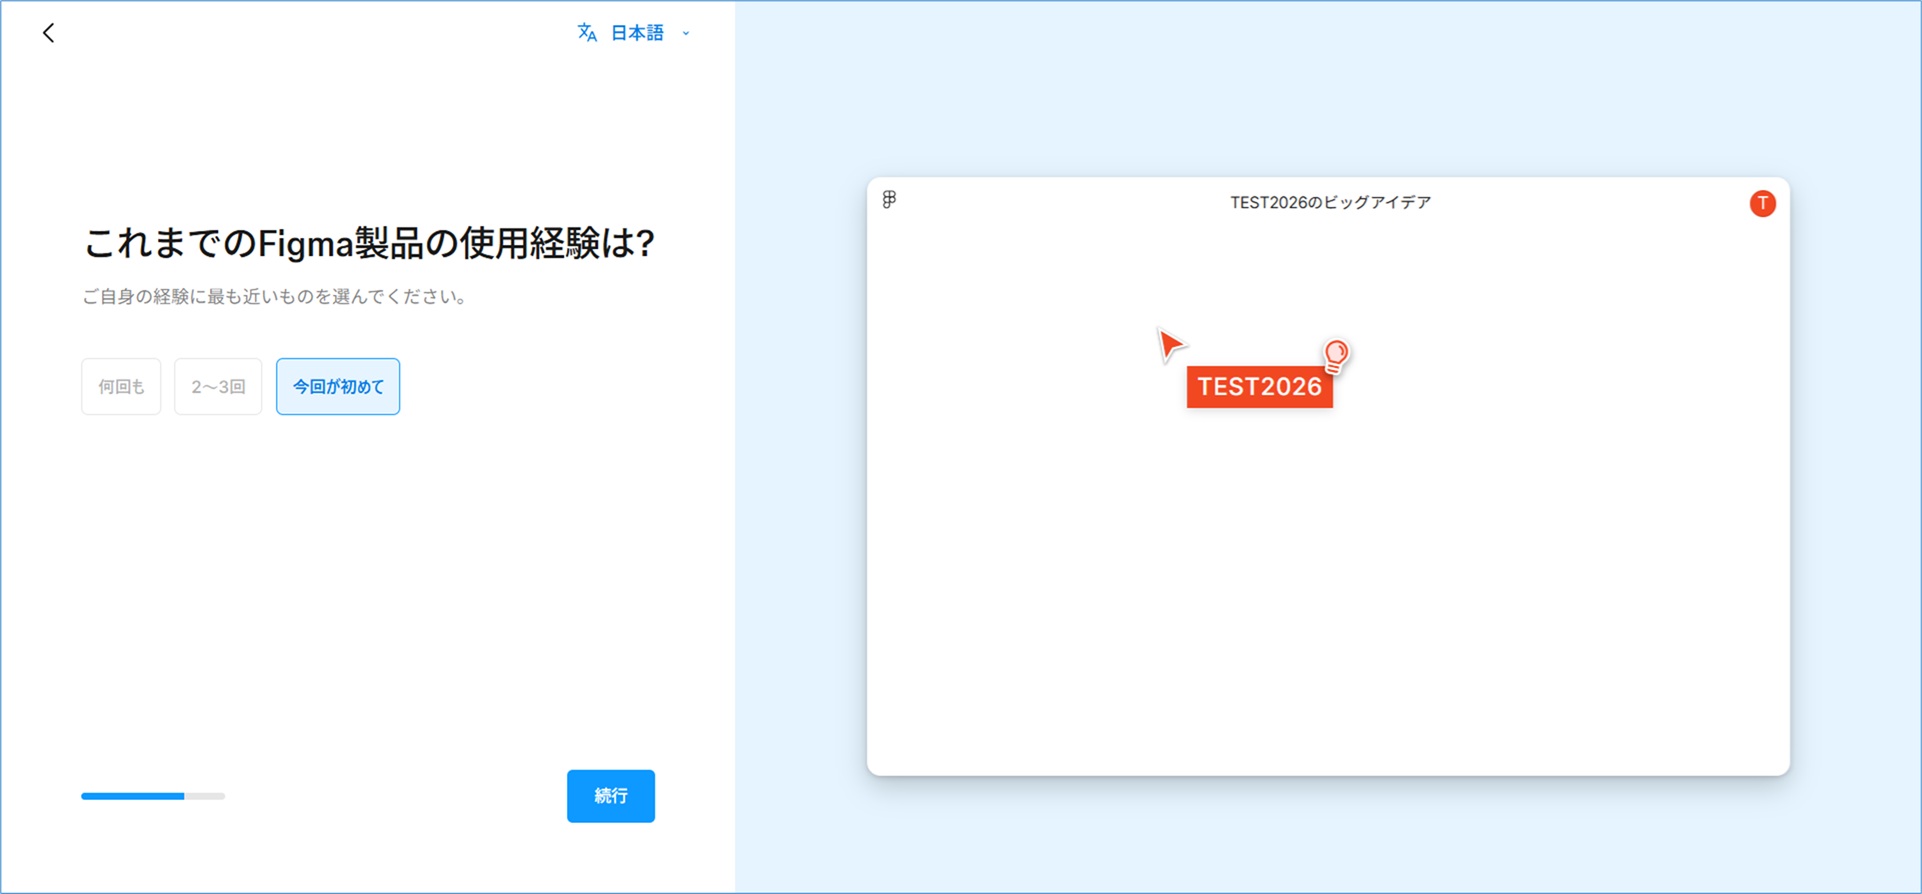Select the 何回も experience option
Screen dimensions: 1922x894
click(121, 386)
